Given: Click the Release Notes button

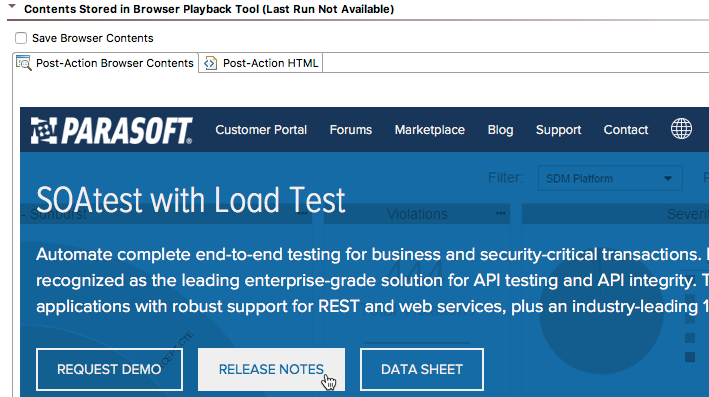Looking at the screenshot, I should [x=271, y=369].
